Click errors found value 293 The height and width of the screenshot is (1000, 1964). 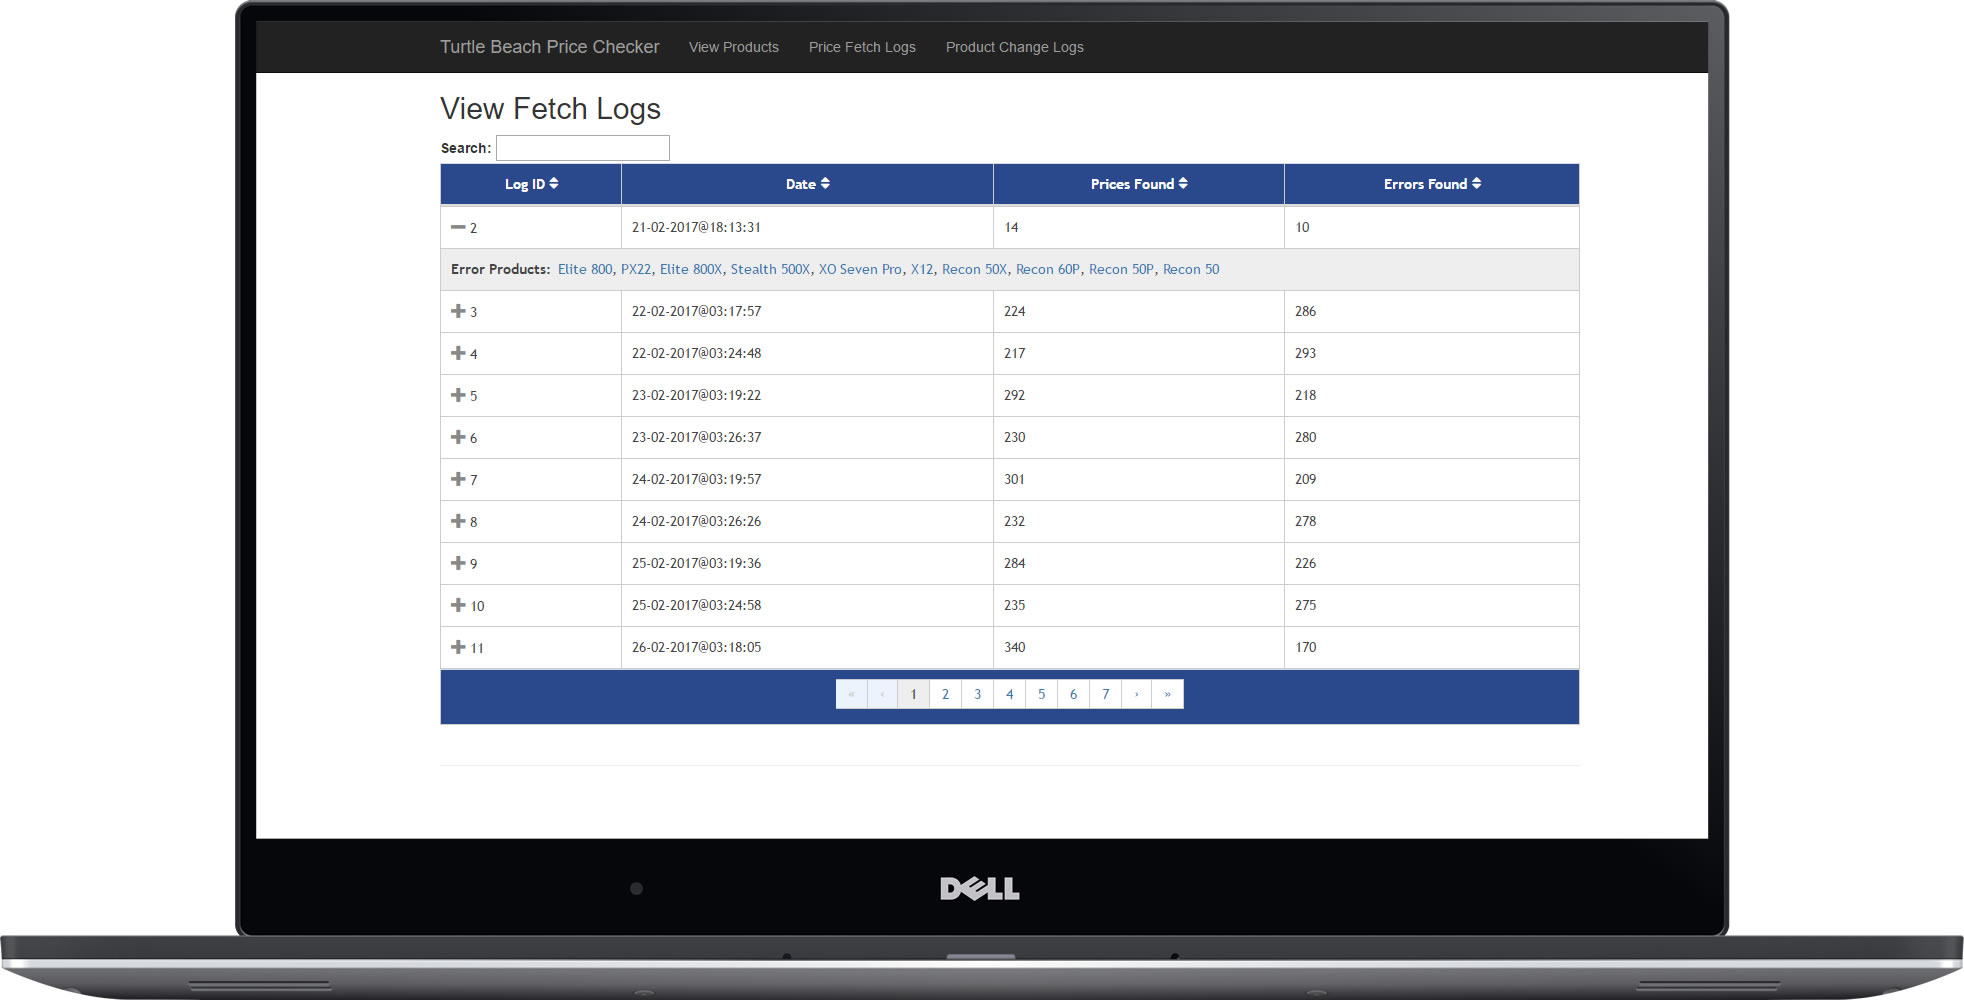pyautogui.click(x=1305, y=353)
